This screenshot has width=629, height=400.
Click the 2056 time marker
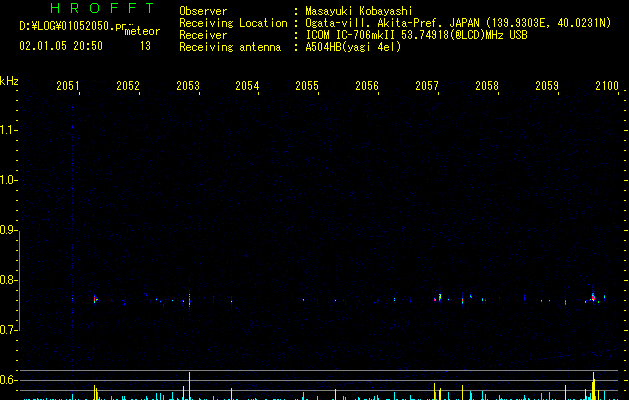pyautogui.click(x=367, y=86)
